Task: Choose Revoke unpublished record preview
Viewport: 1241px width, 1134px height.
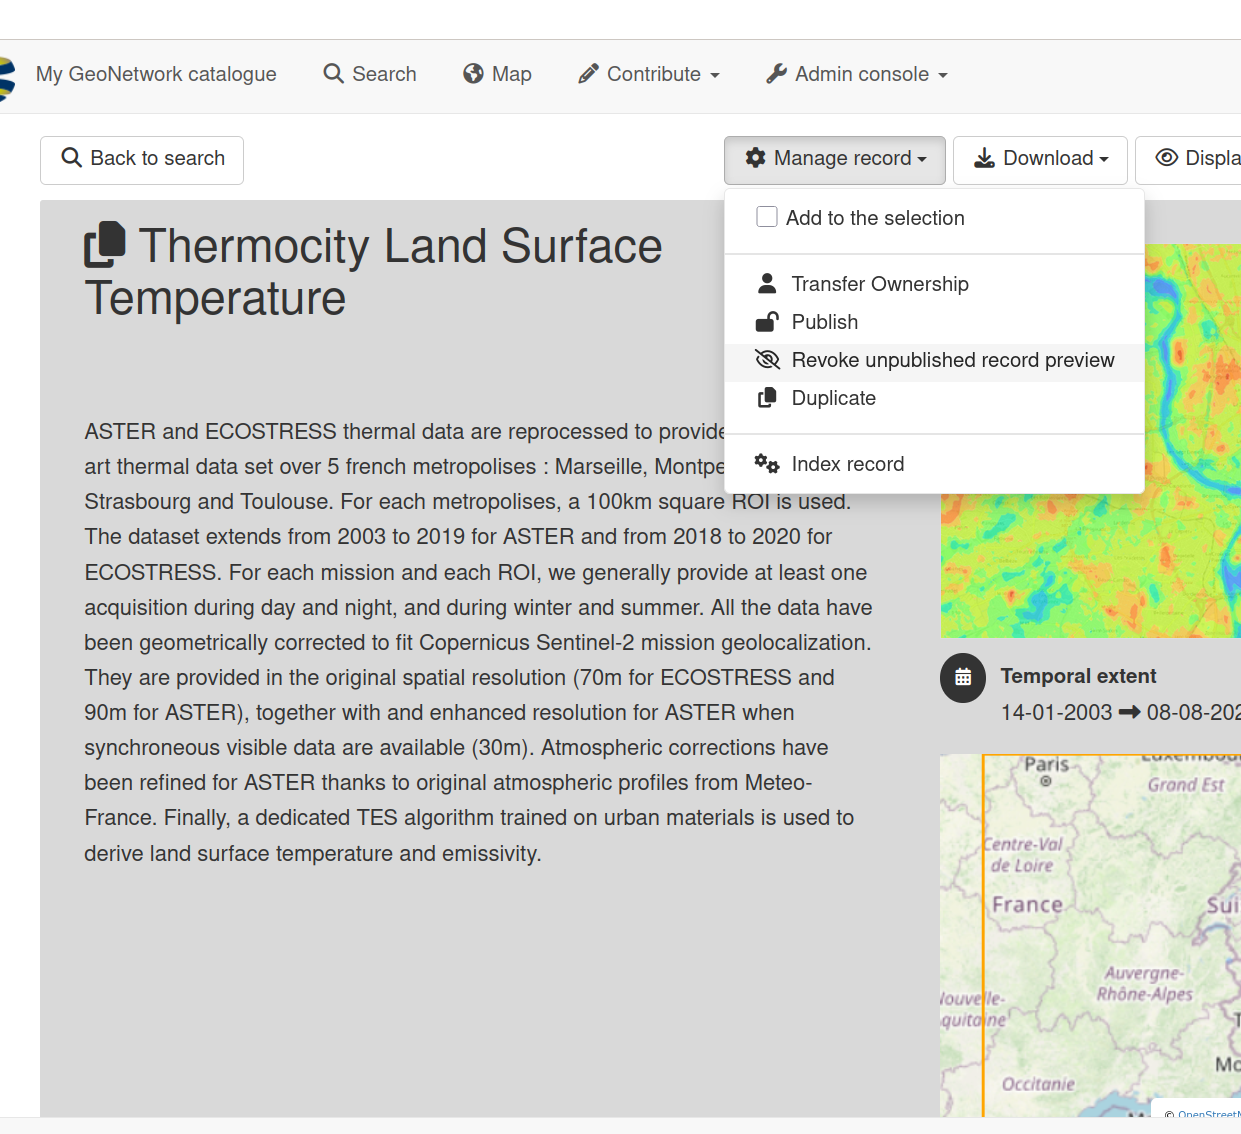Action: point(952,360)
